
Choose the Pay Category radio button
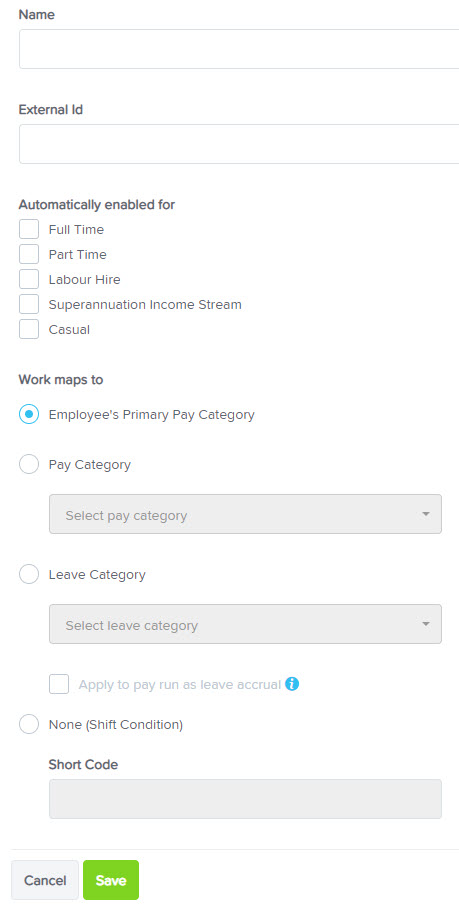click(x=29, y=465)
